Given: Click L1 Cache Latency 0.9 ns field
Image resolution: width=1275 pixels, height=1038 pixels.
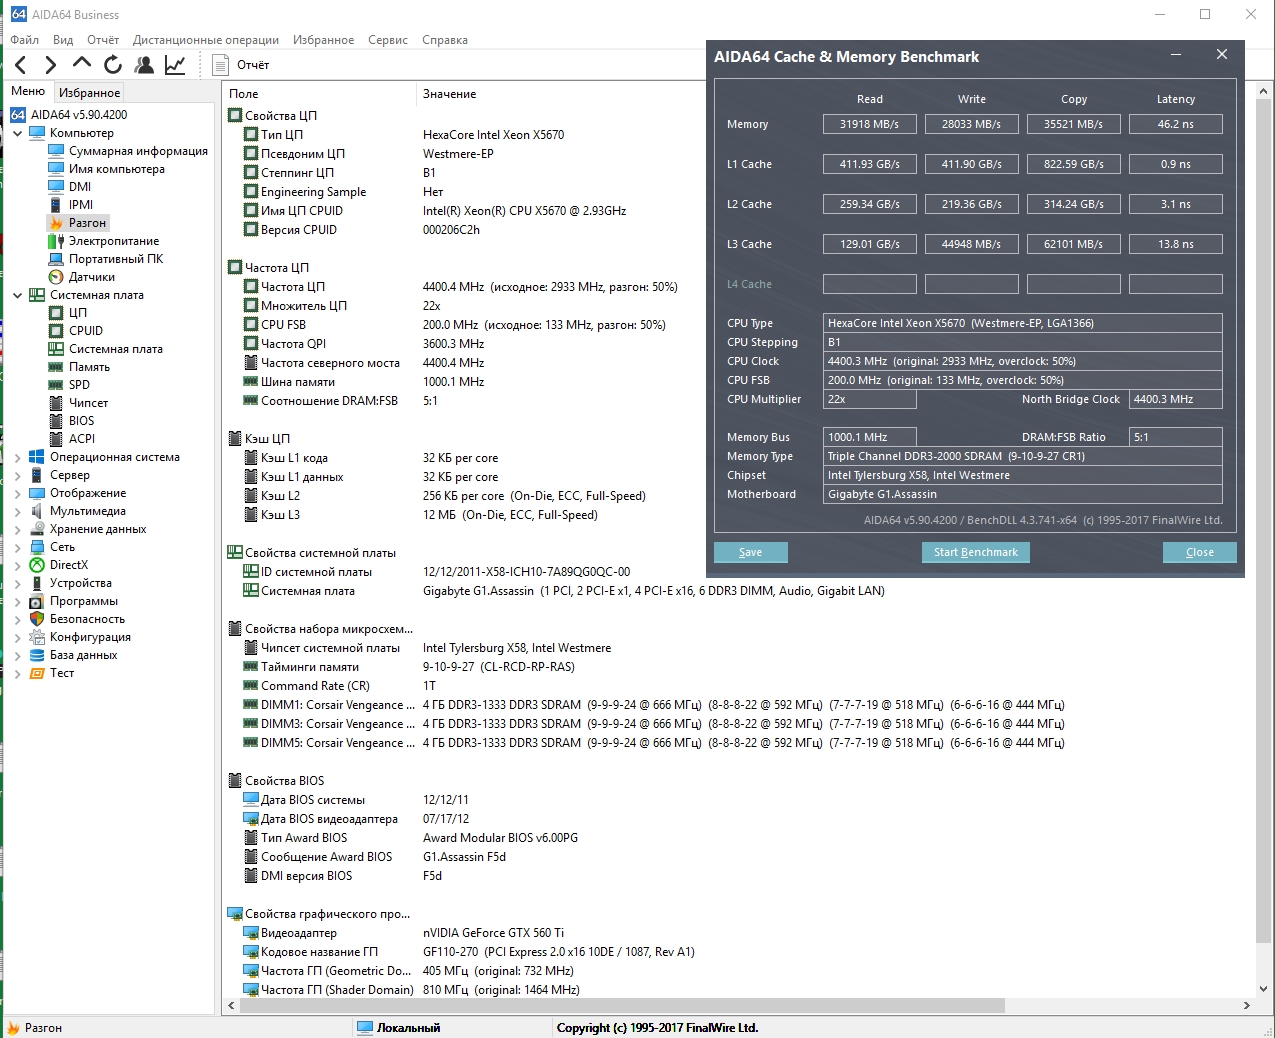Looking at the screenshot, I should (1176, 164).
